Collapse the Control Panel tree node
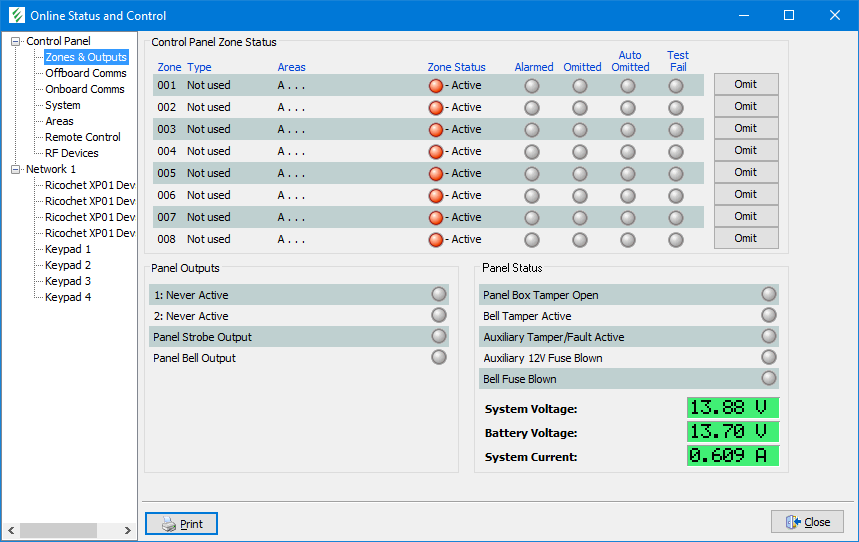This screenshot has width=859, height=542. tap(16, 41)
